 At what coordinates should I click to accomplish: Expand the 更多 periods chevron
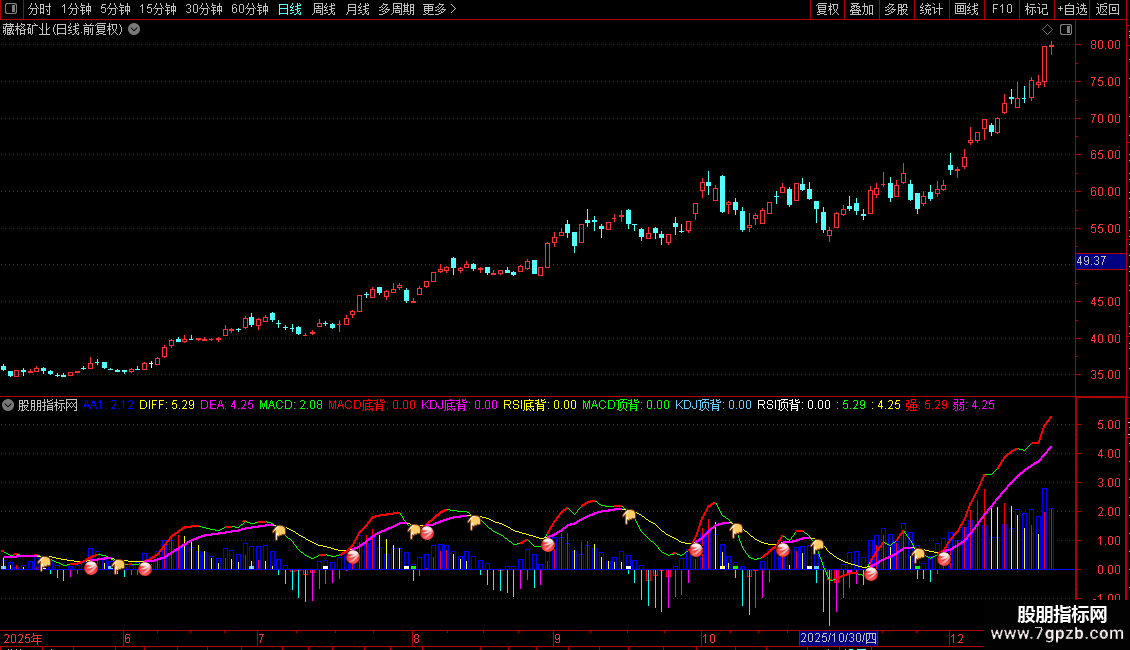pyautogui.click(x=453, y=9)
